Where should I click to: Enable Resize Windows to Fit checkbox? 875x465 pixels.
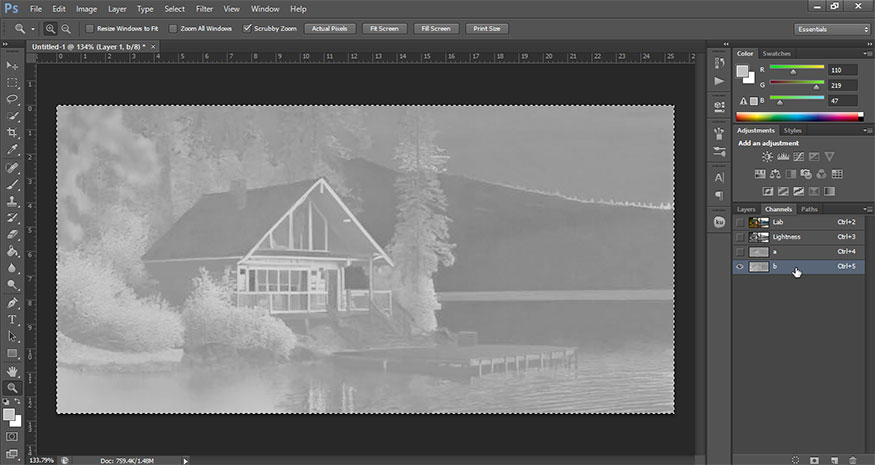[91, 29]
